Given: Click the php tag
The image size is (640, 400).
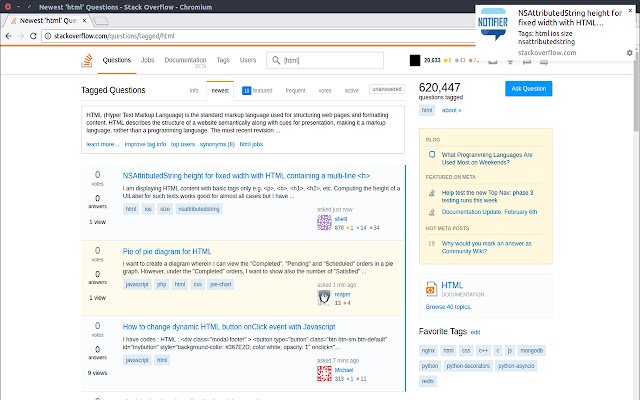Looking at the screenshot, I should point(162,284).
